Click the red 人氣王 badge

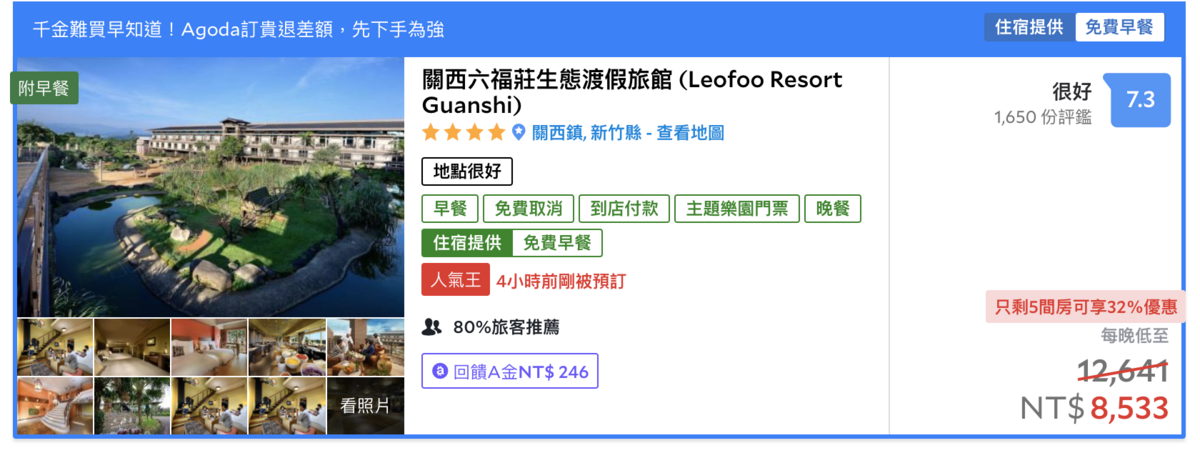click(455, 280)
